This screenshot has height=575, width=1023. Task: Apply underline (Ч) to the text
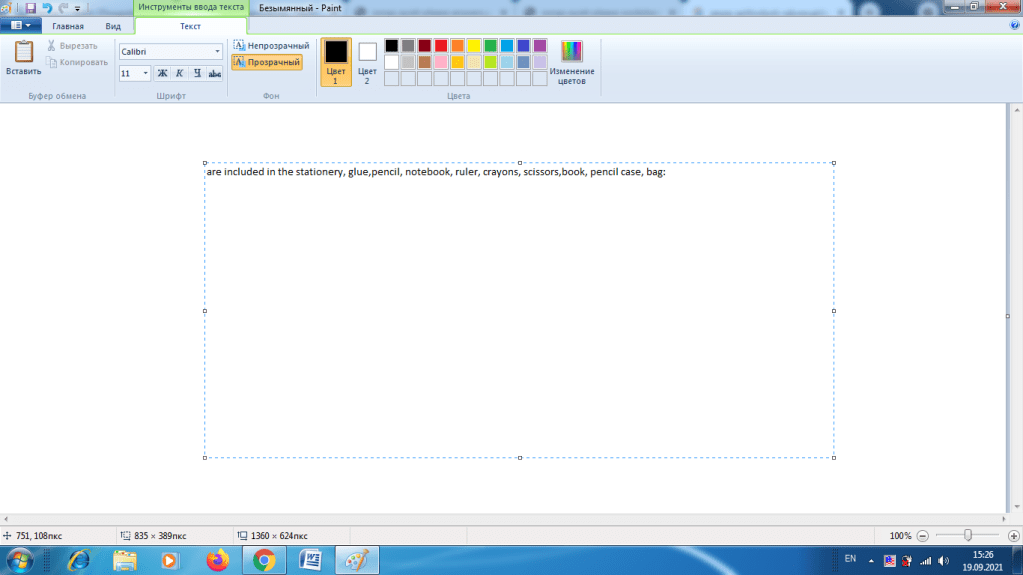click(197, 73)
